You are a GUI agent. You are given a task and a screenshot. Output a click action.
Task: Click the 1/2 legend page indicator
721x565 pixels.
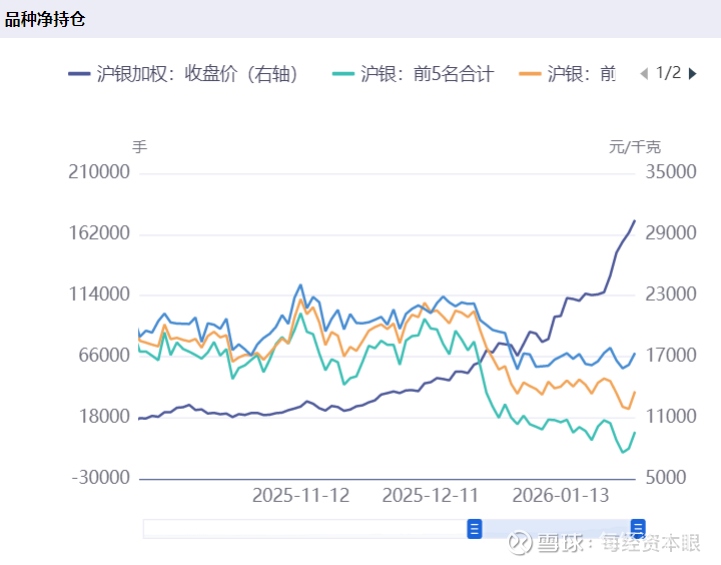point(668,73)
